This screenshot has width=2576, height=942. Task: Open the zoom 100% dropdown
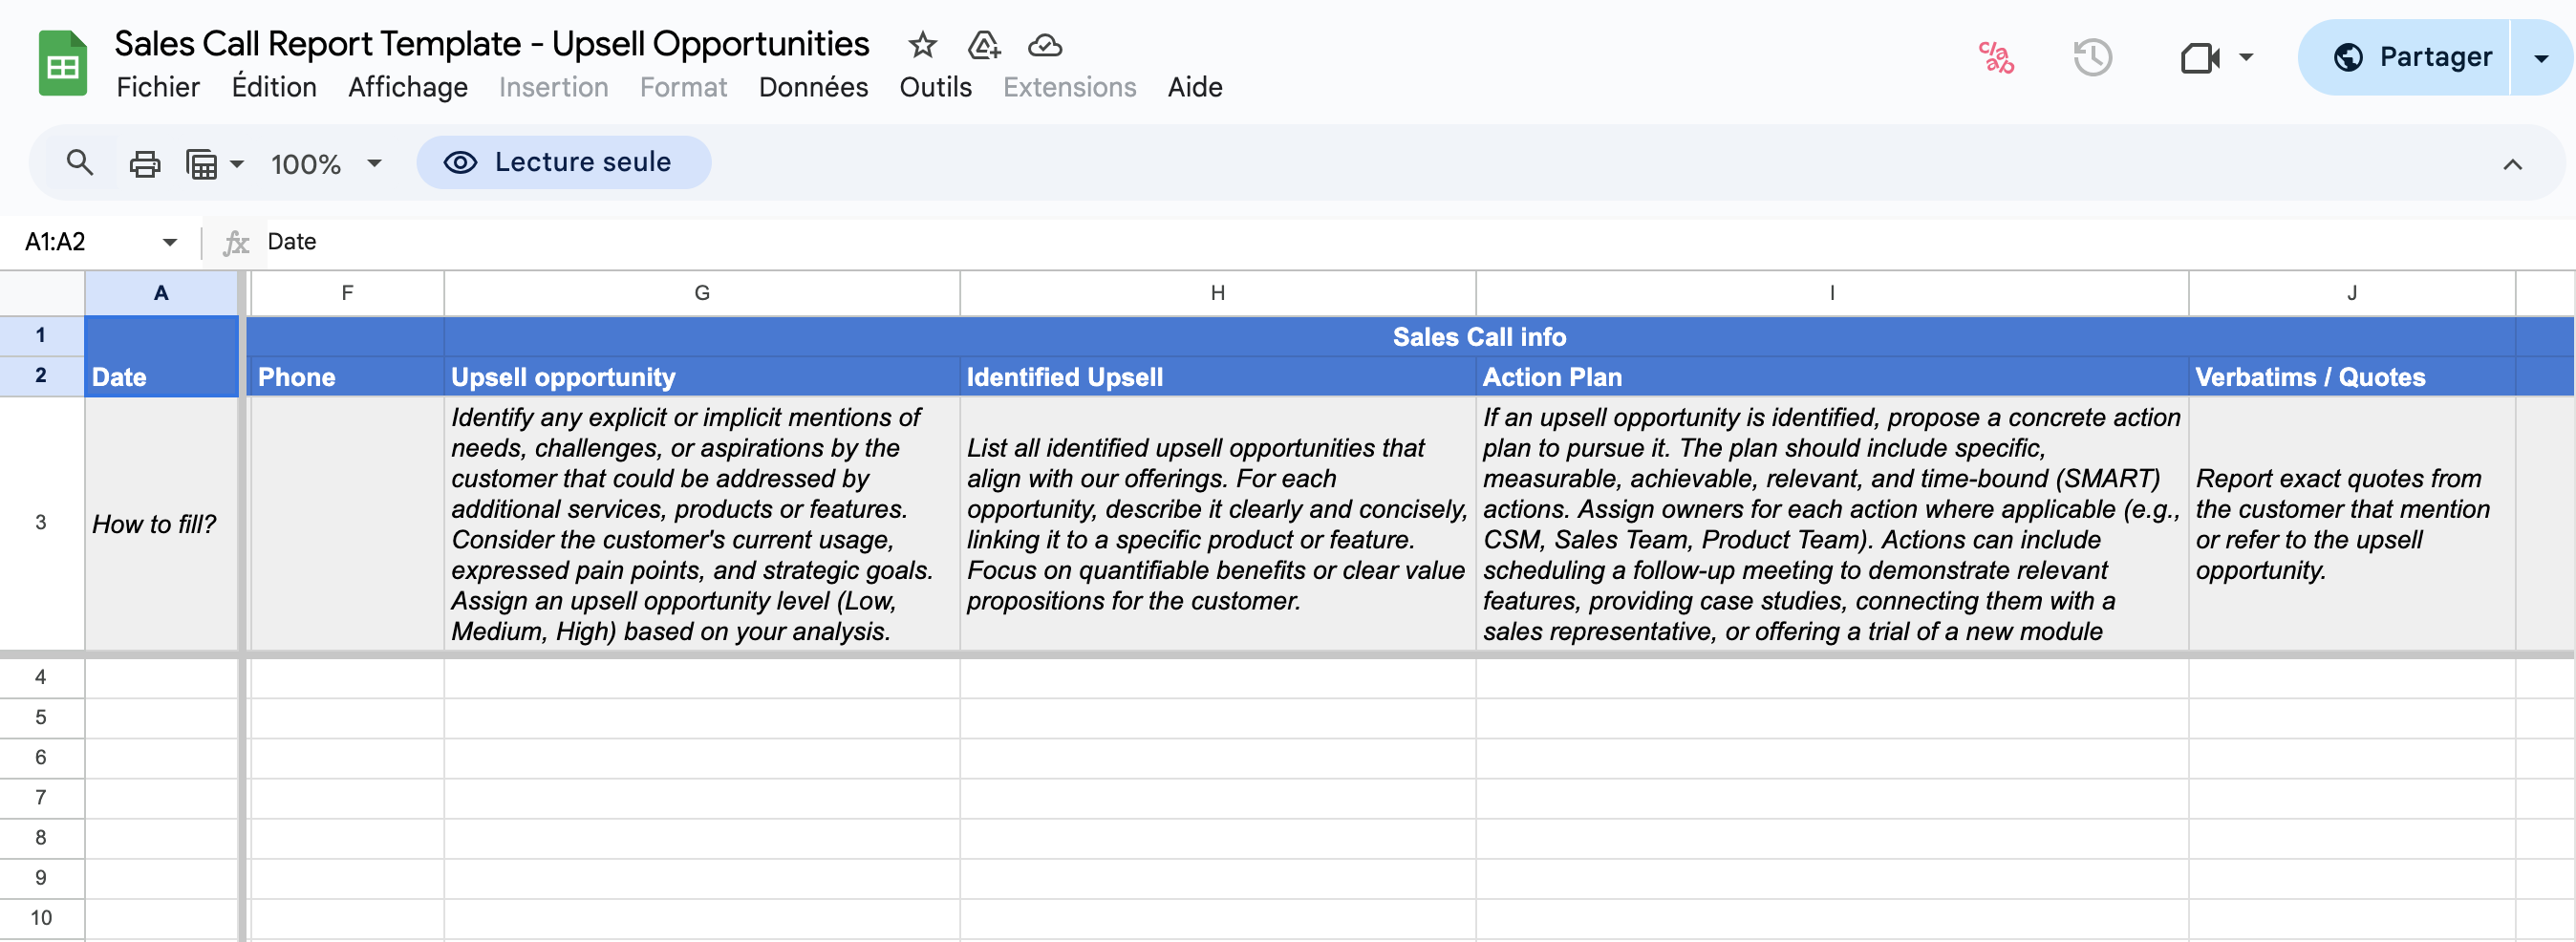(325, 163)
